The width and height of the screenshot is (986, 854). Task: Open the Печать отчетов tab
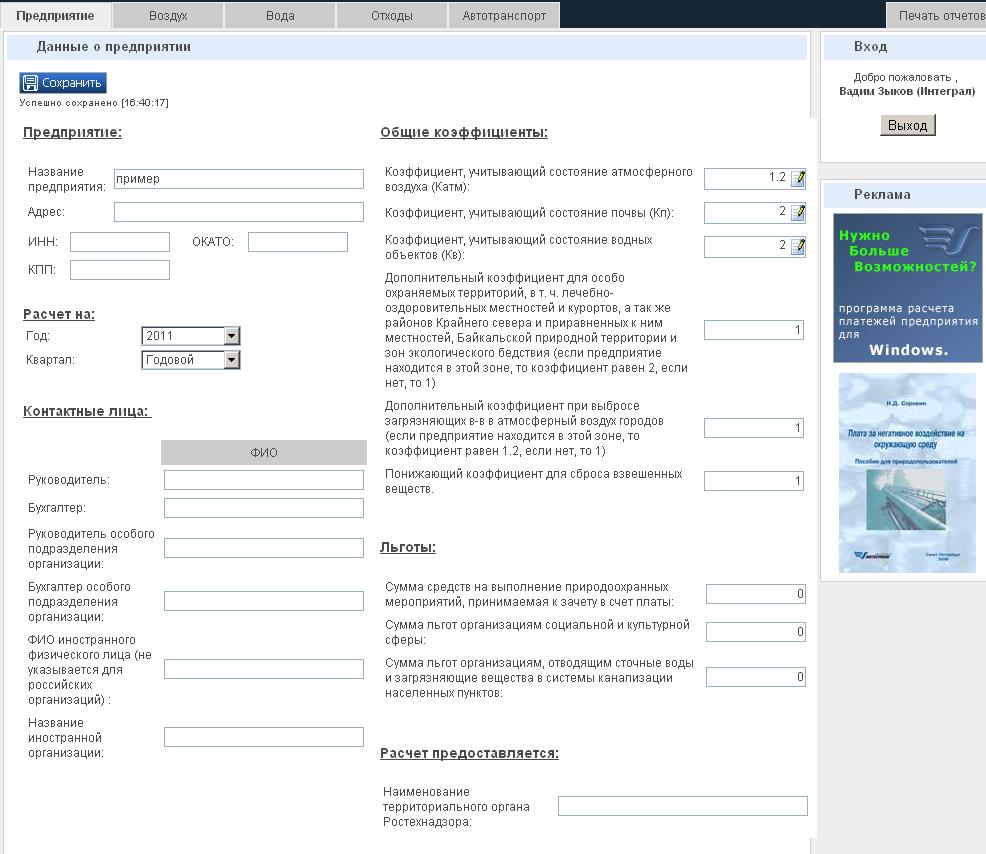point(938,16)
